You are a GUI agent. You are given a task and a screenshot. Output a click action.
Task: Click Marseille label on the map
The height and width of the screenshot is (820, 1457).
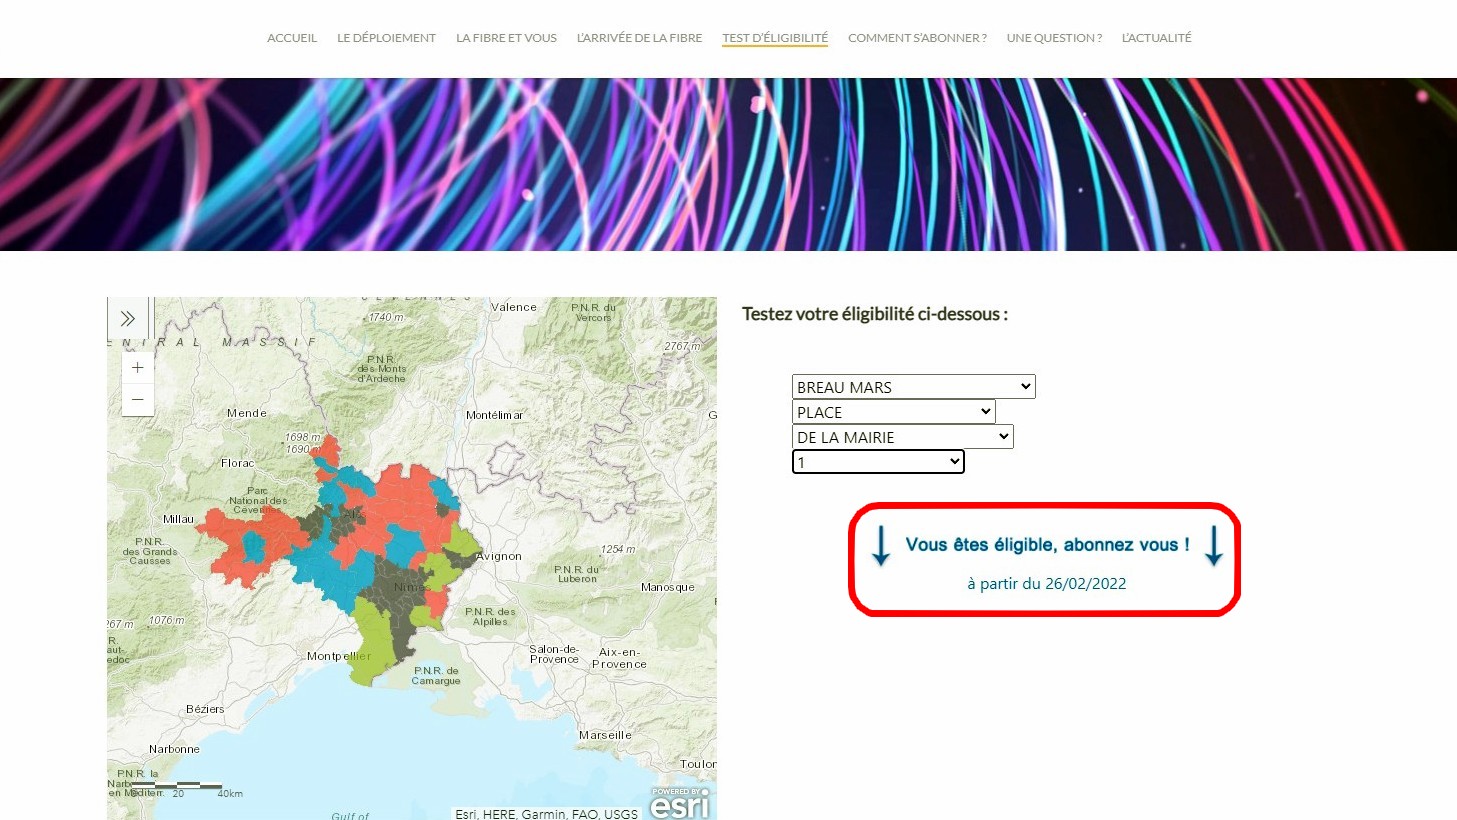point(605,735)
